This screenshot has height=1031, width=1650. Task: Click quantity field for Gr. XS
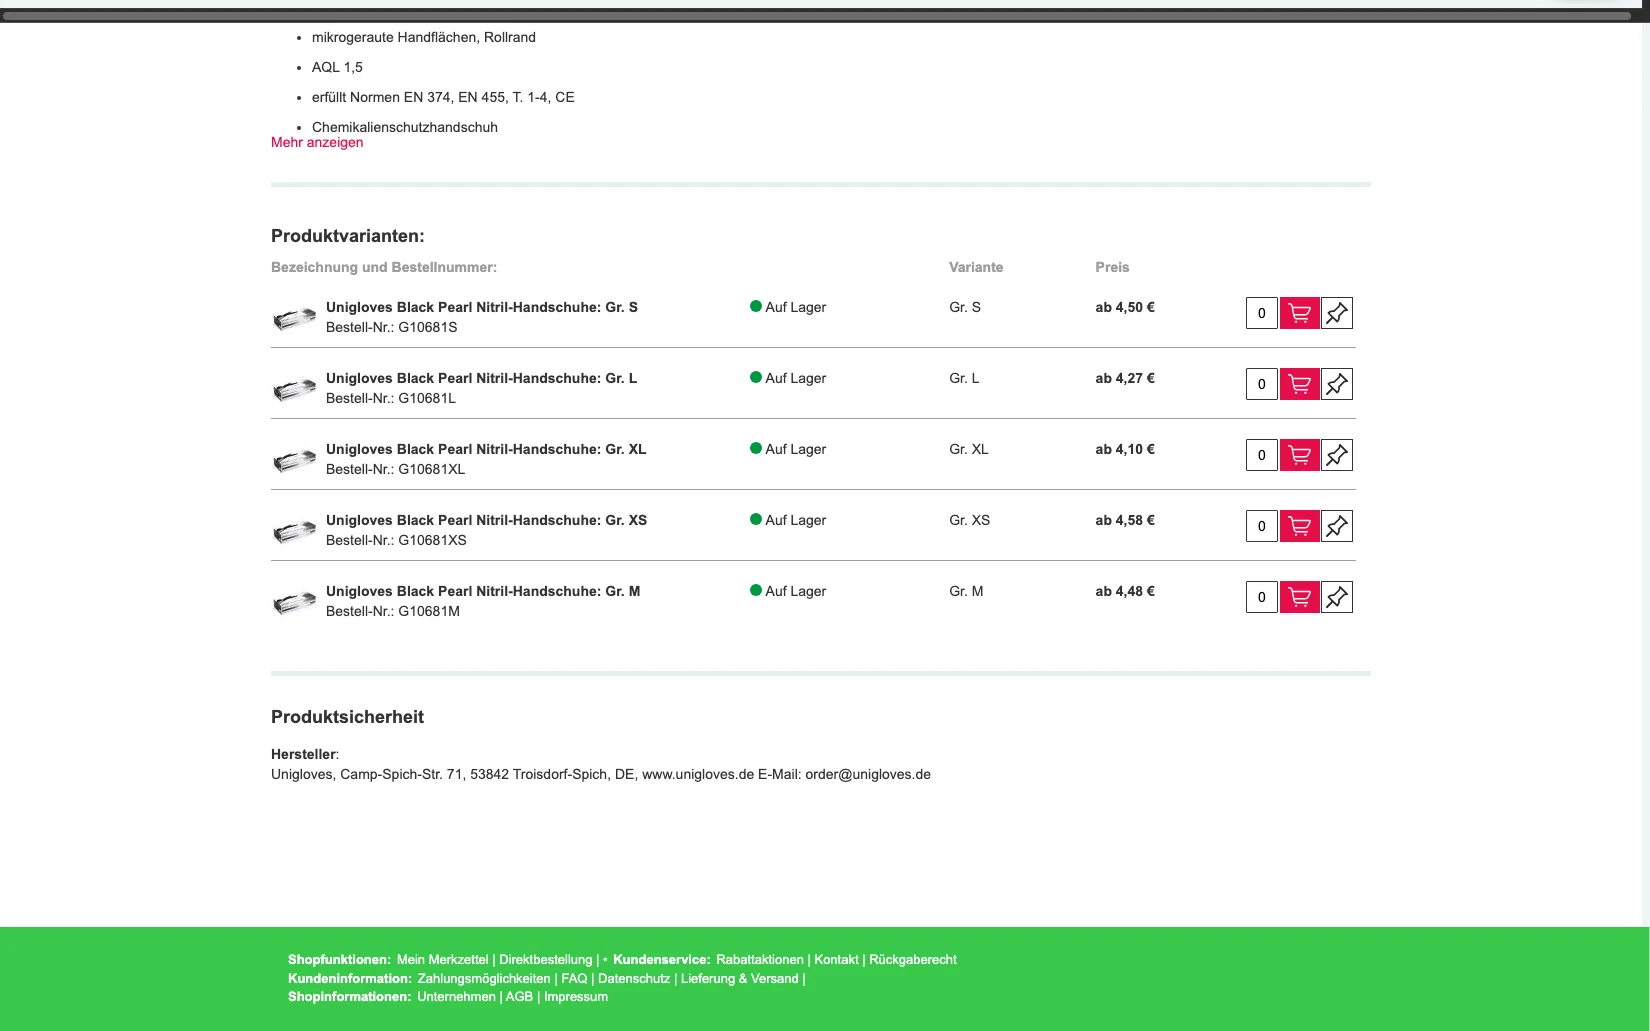click(1262, 526)
